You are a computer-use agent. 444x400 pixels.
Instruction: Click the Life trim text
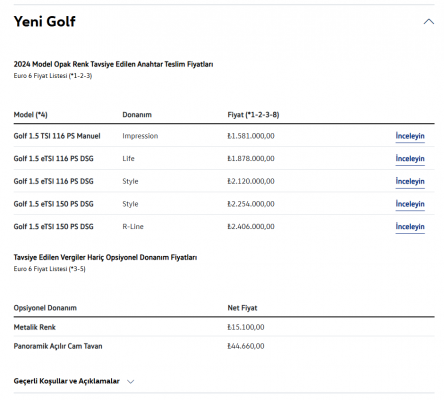coord(128,159)
